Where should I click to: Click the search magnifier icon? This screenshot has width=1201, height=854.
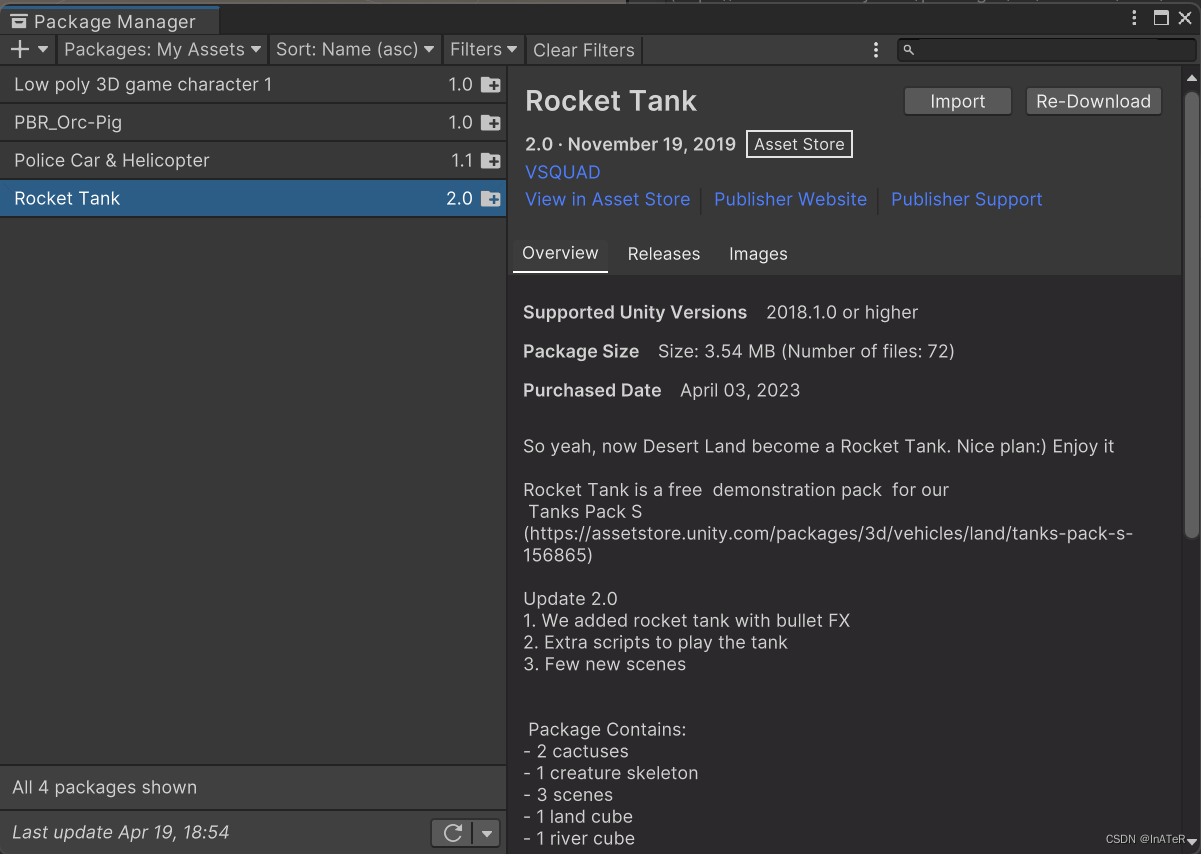point(908,49)
